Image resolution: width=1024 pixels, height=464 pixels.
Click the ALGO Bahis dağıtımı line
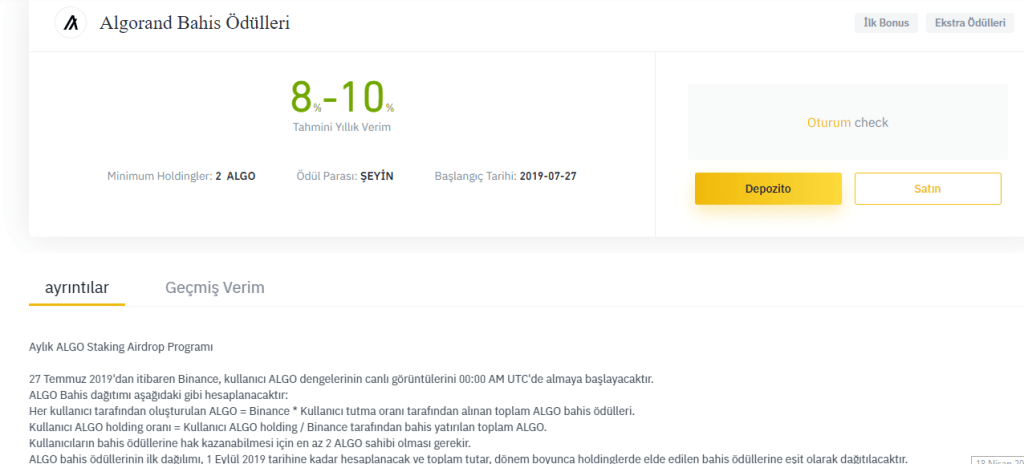[156, 395]
